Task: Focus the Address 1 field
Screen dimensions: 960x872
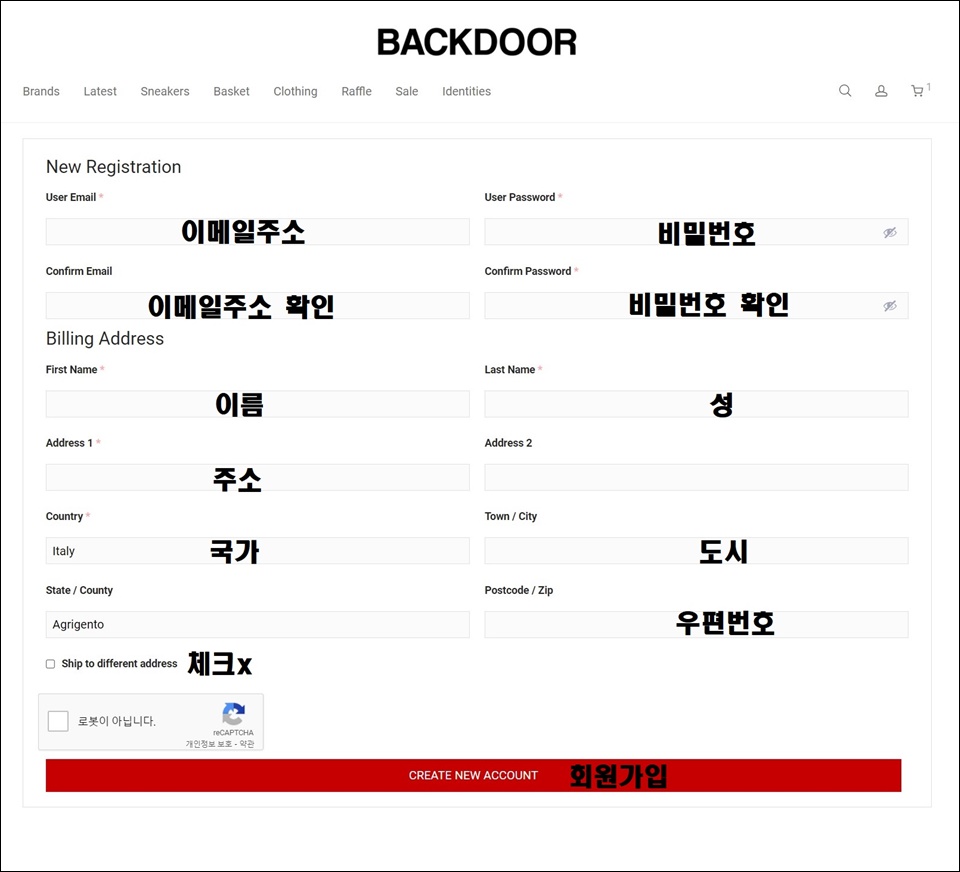Action: click(258, 478)
